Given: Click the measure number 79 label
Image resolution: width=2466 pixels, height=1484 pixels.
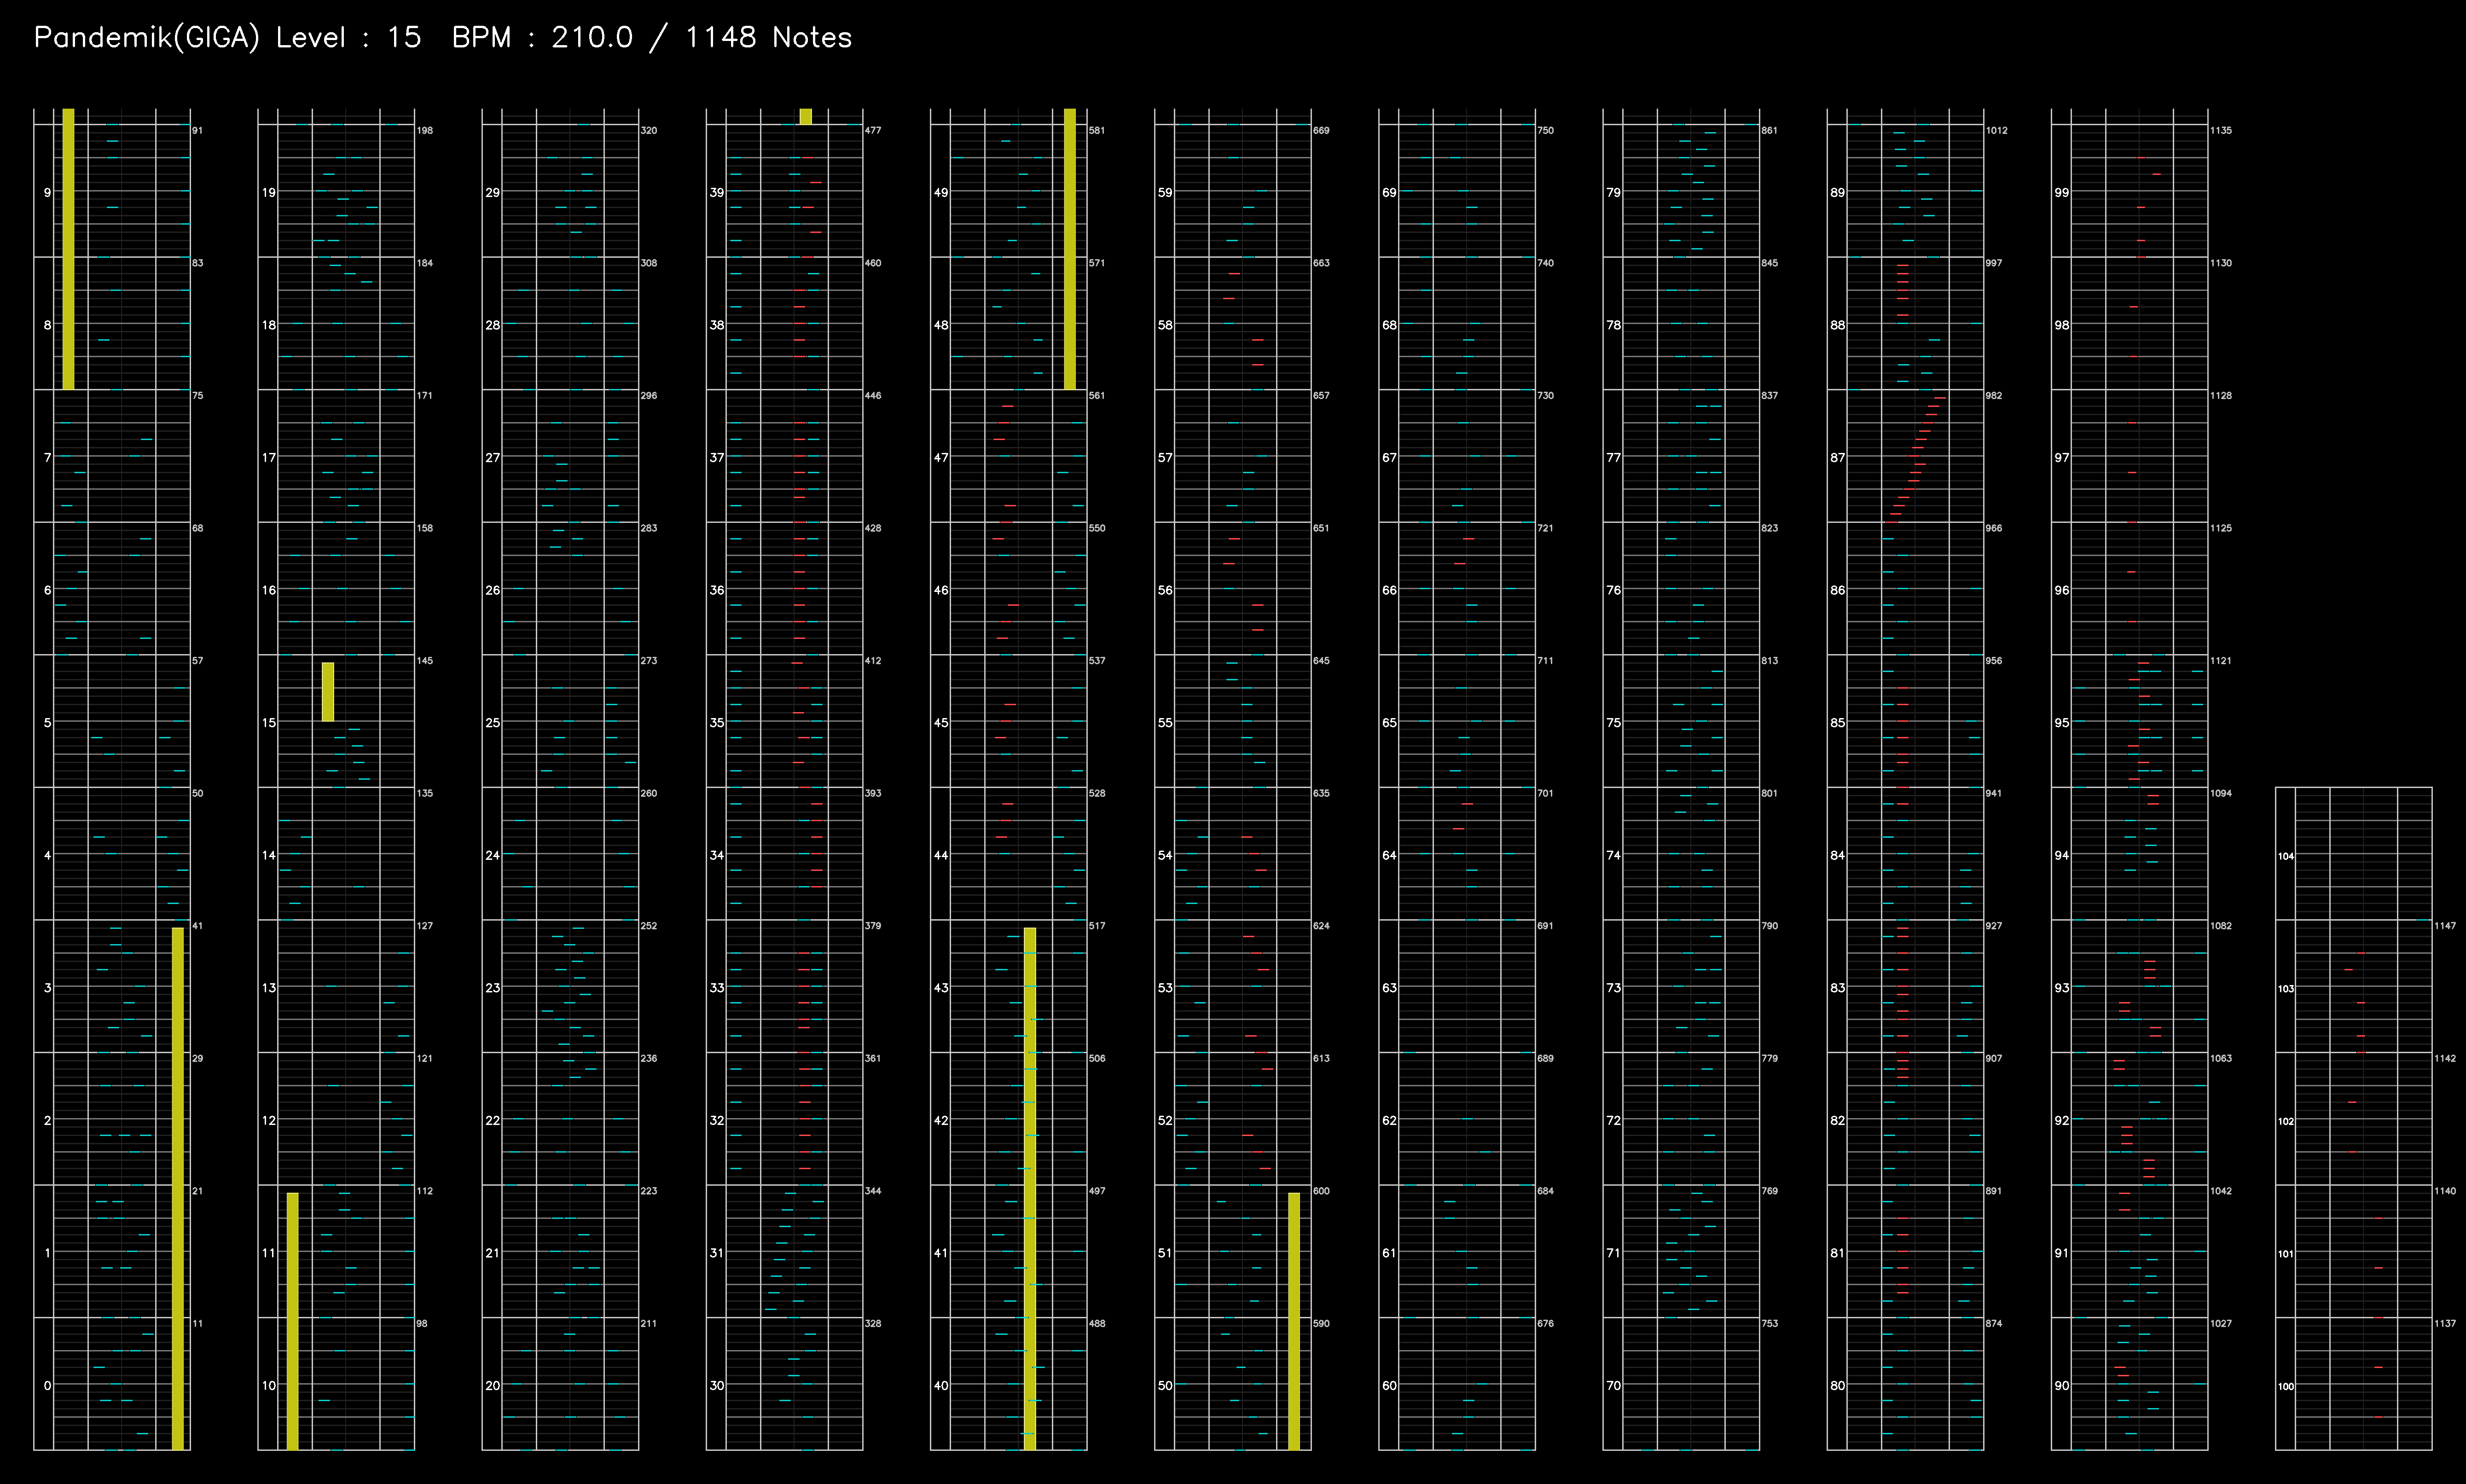Looking at the screenshot, I should (1613, 193).
